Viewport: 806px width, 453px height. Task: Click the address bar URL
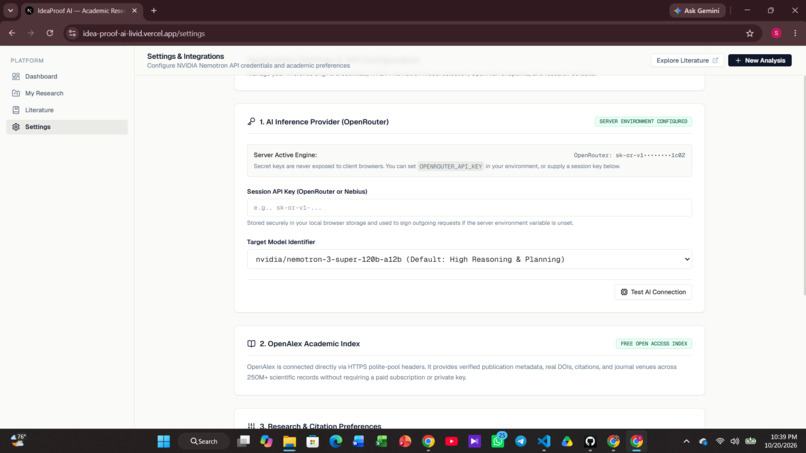(144, 33)
